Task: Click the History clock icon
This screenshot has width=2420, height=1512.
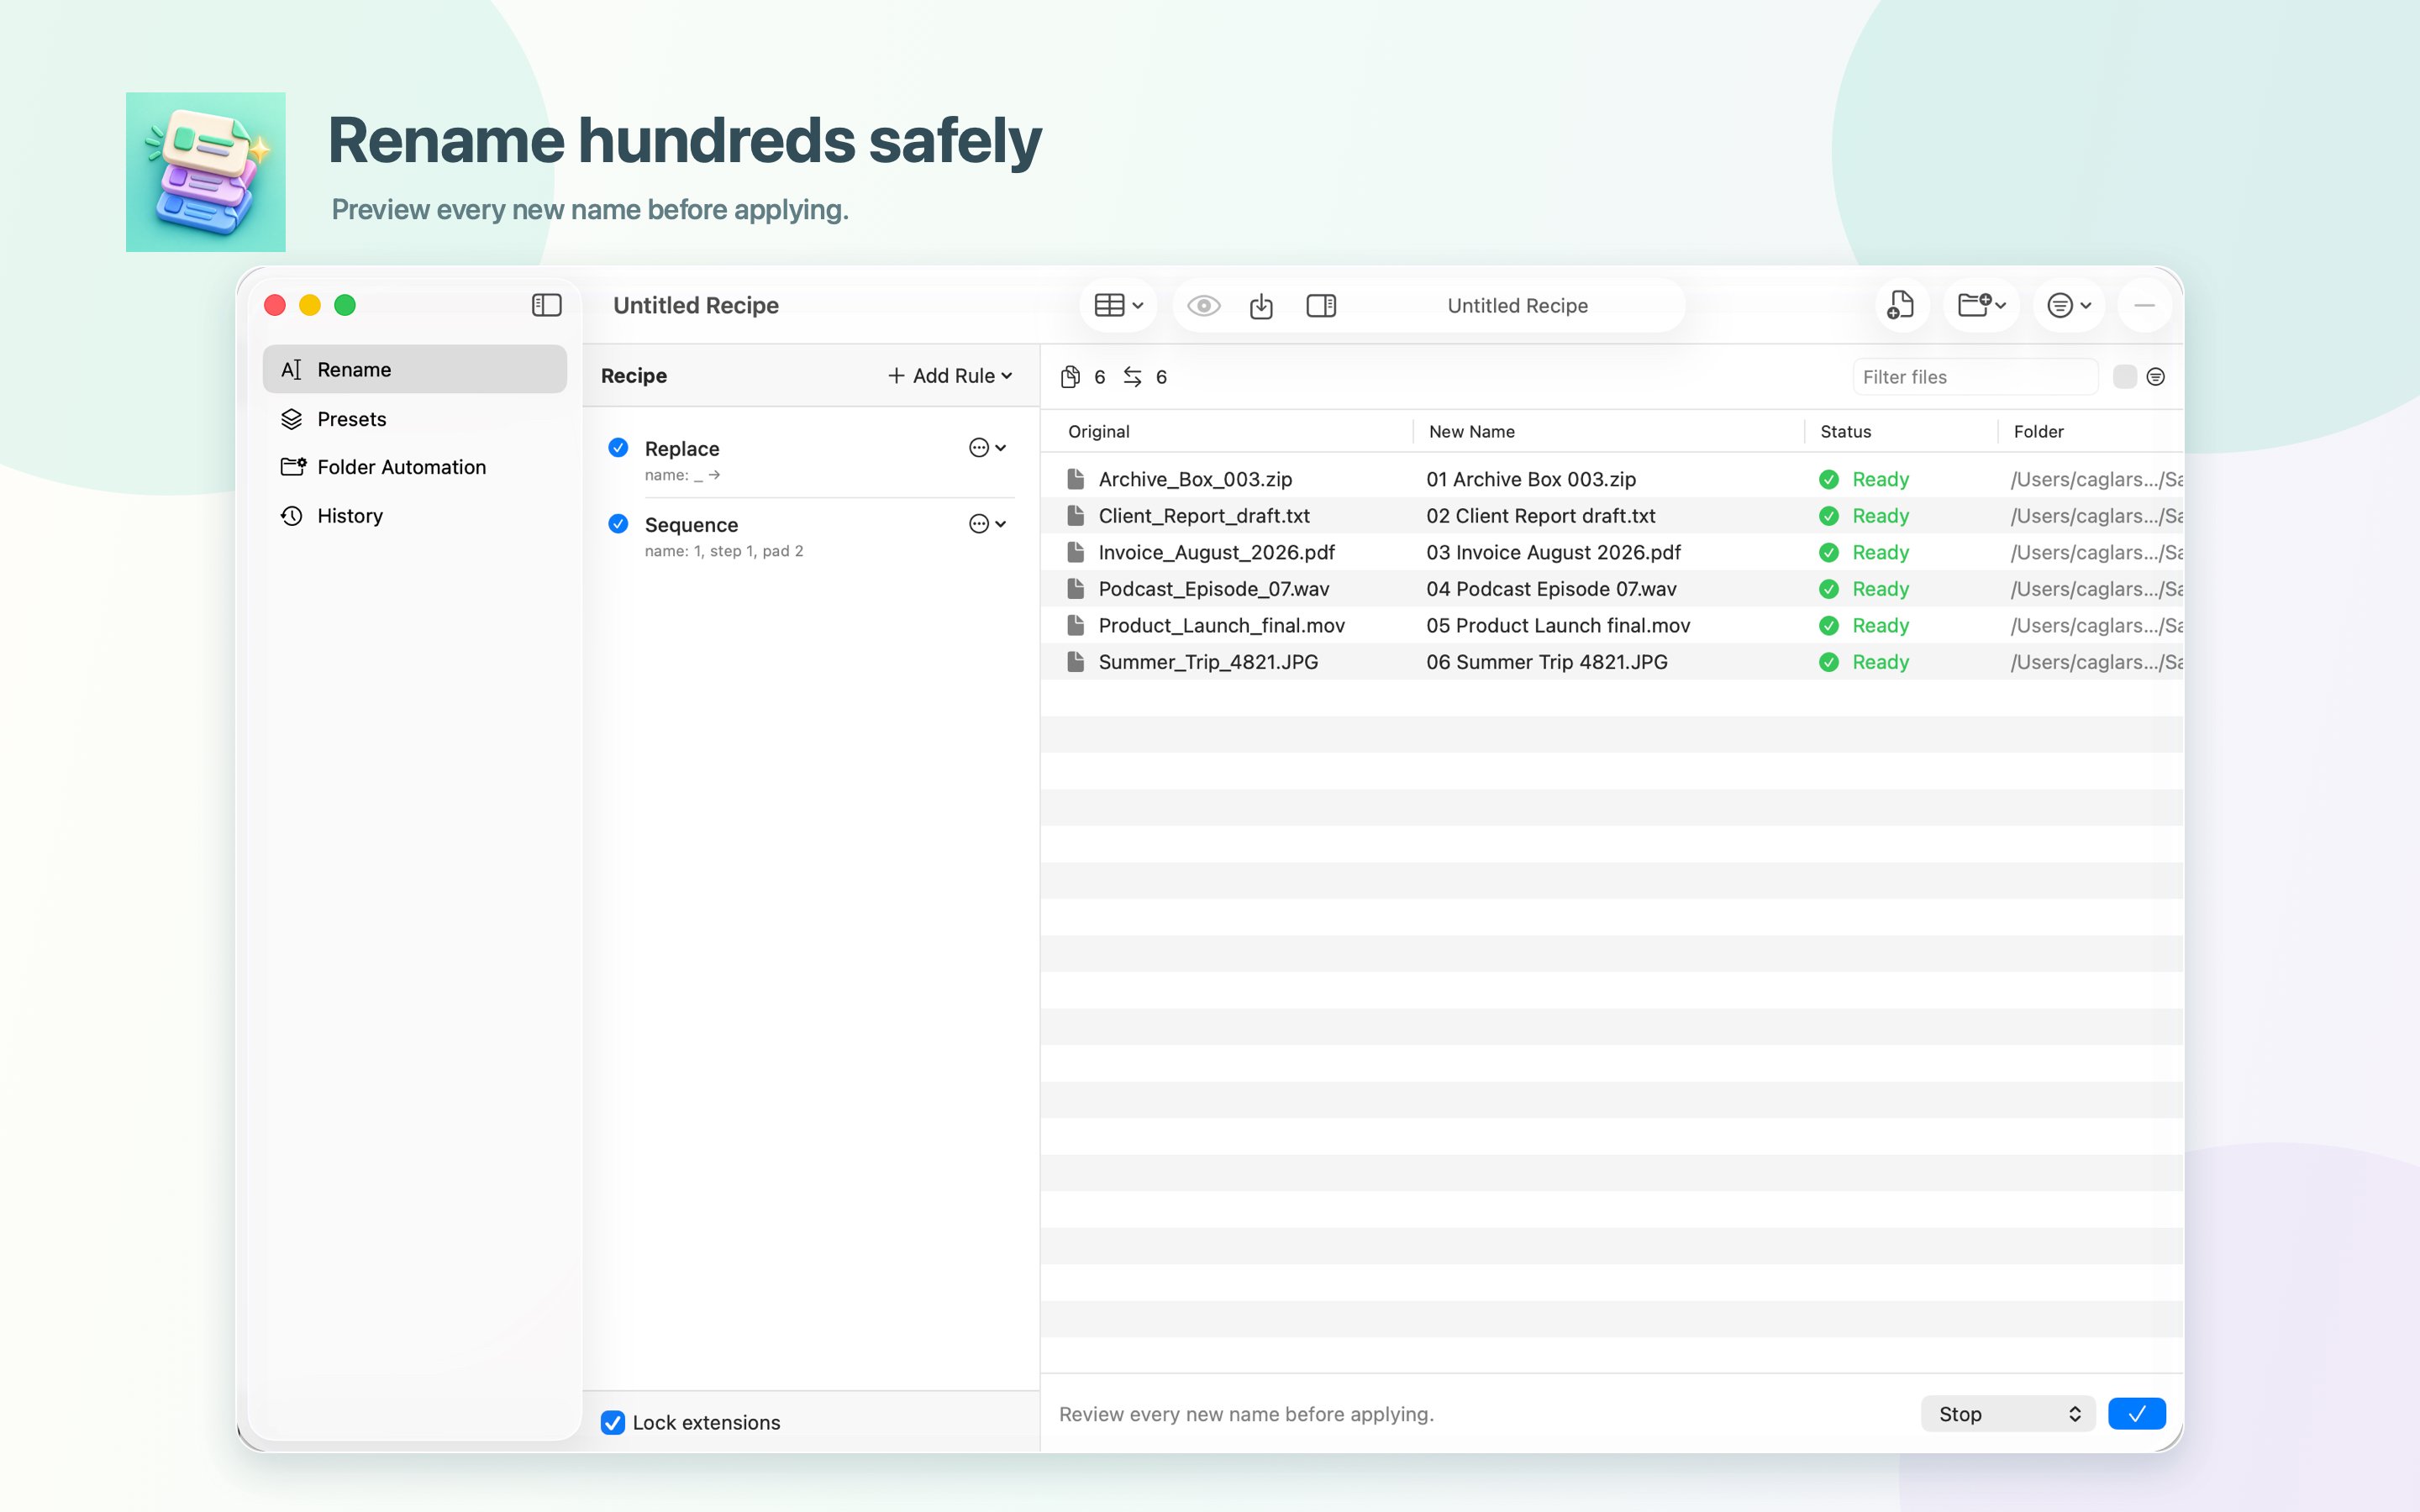Action: tap(291, 516)
